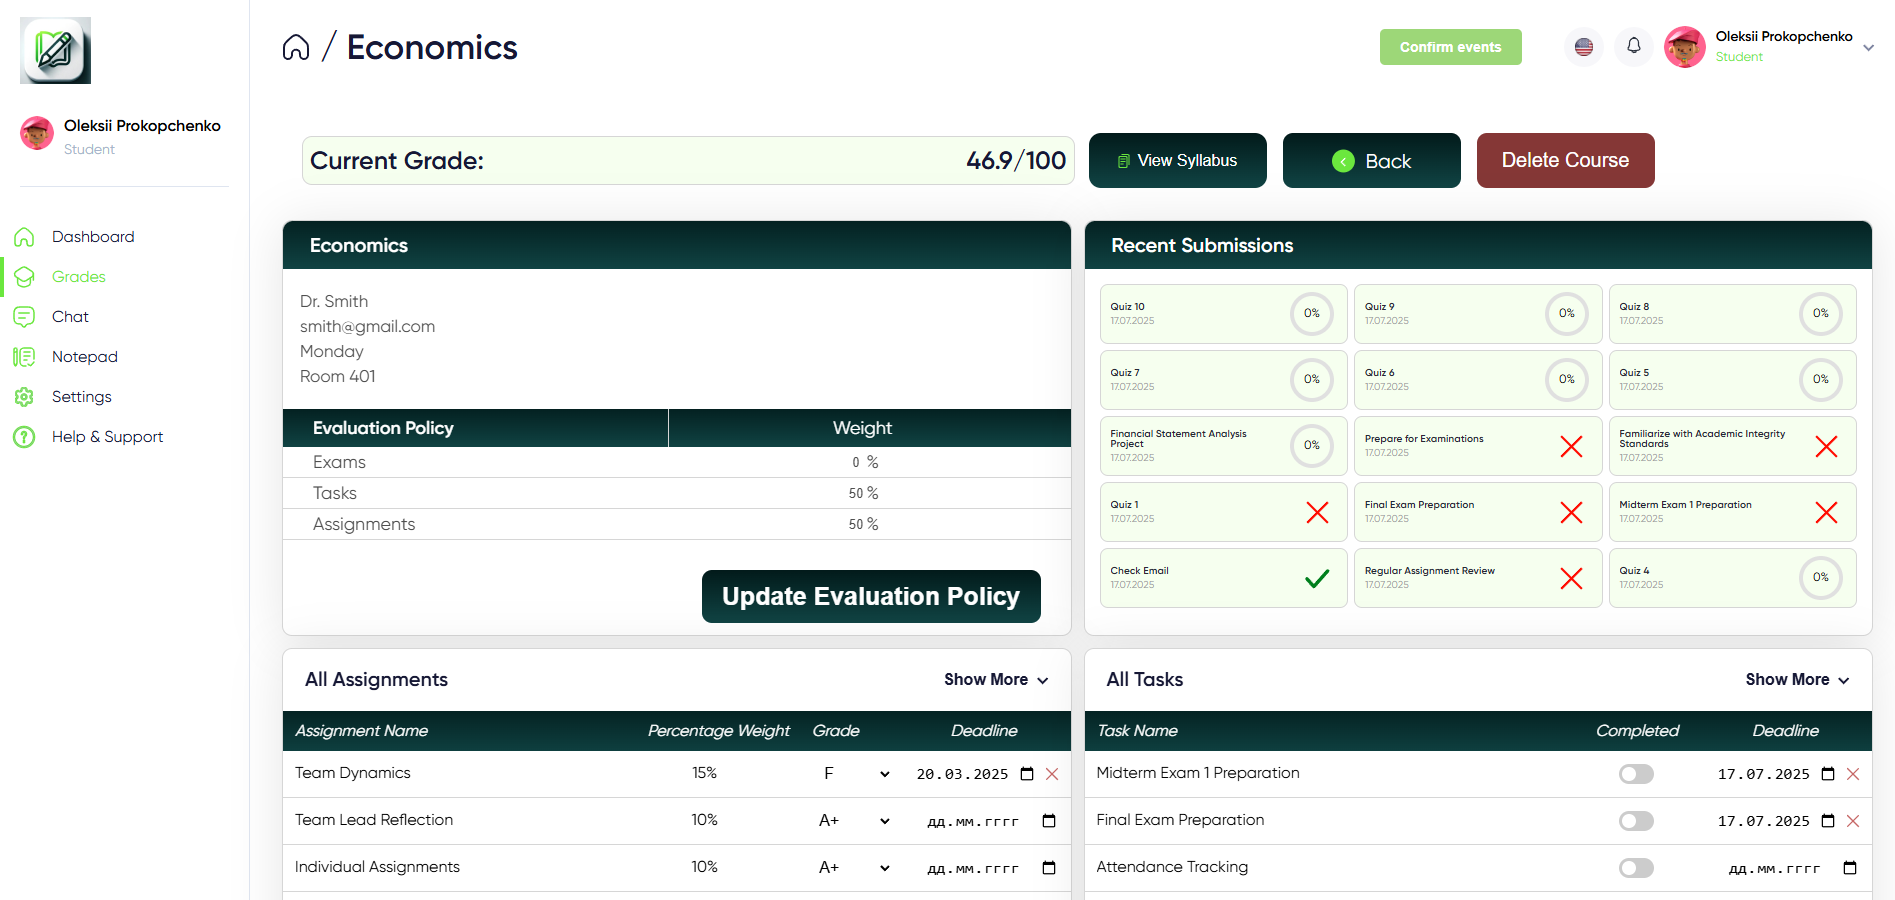The height and width of the screenshot is (900, 1895).
Task: Expand Show More in All Tasks
Action: (x=1797, y=680)
